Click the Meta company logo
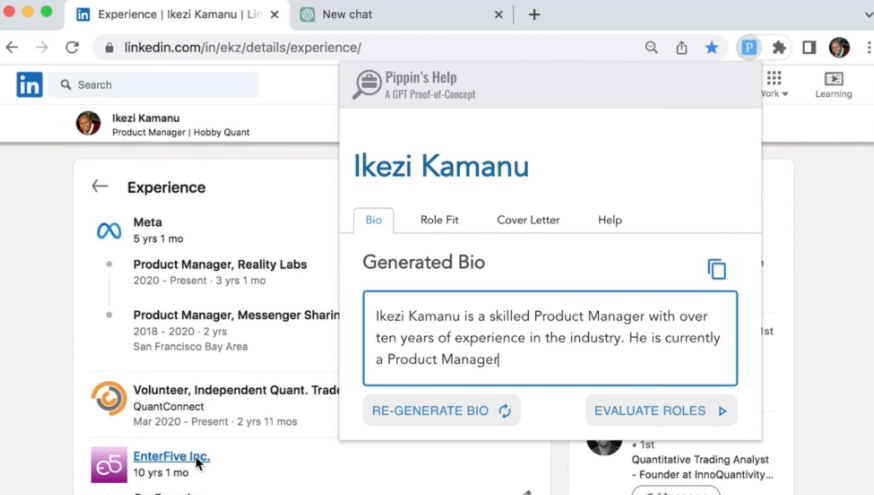This screenshot has width=874, height=495. pos(109,230)
